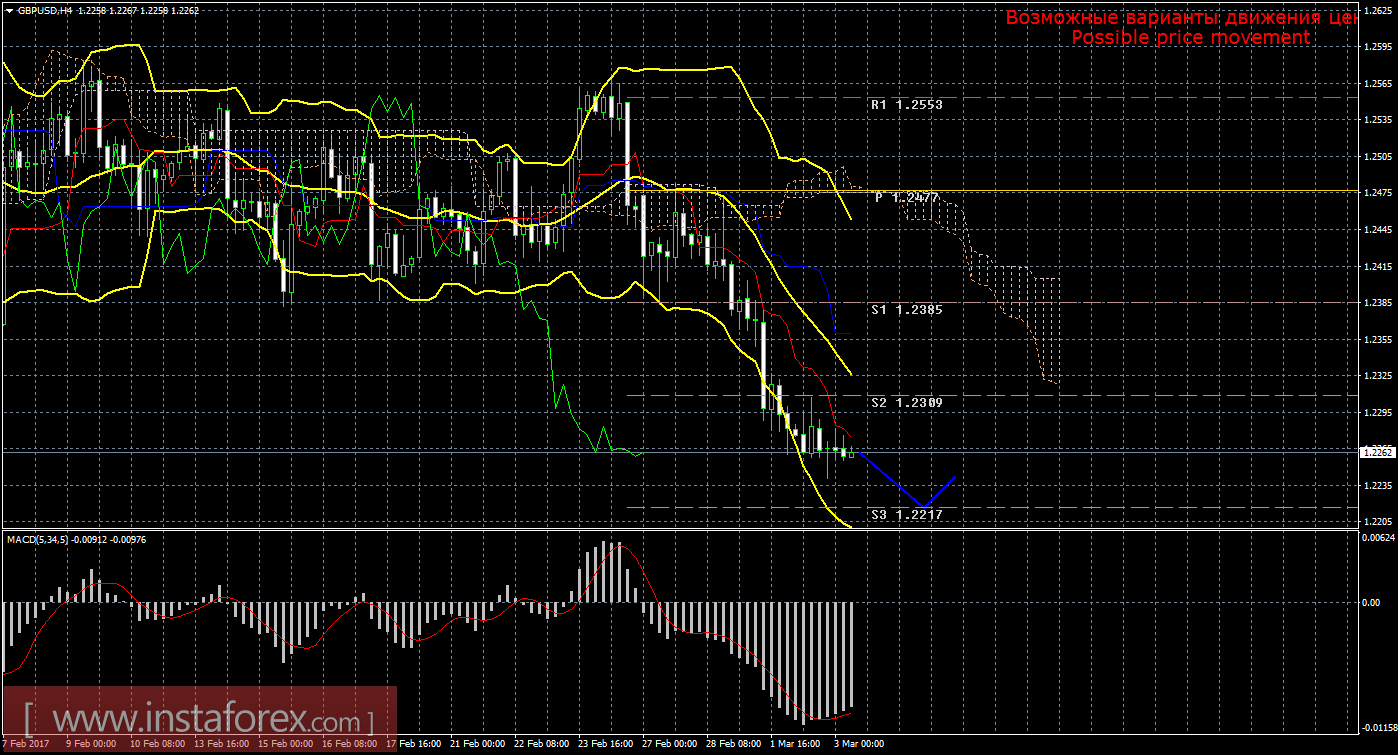Image resolution: width=1398 pixels, height=755 pixels.
Task: Click the 1.2385 price scale value
Action: (x=1376, y=303)
